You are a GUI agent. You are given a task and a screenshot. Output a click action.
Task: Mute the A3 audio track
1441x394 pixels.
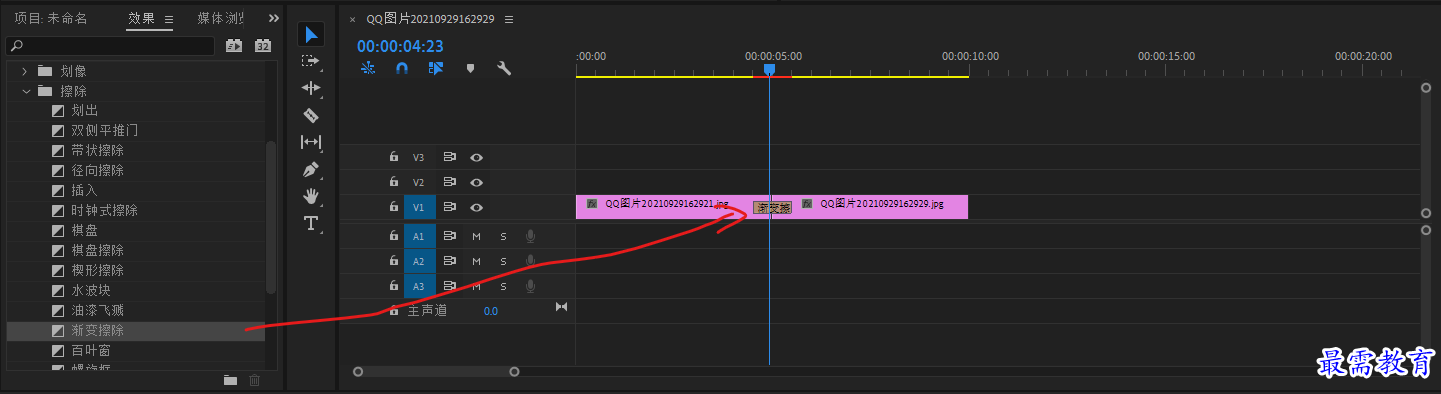point(476,286)
